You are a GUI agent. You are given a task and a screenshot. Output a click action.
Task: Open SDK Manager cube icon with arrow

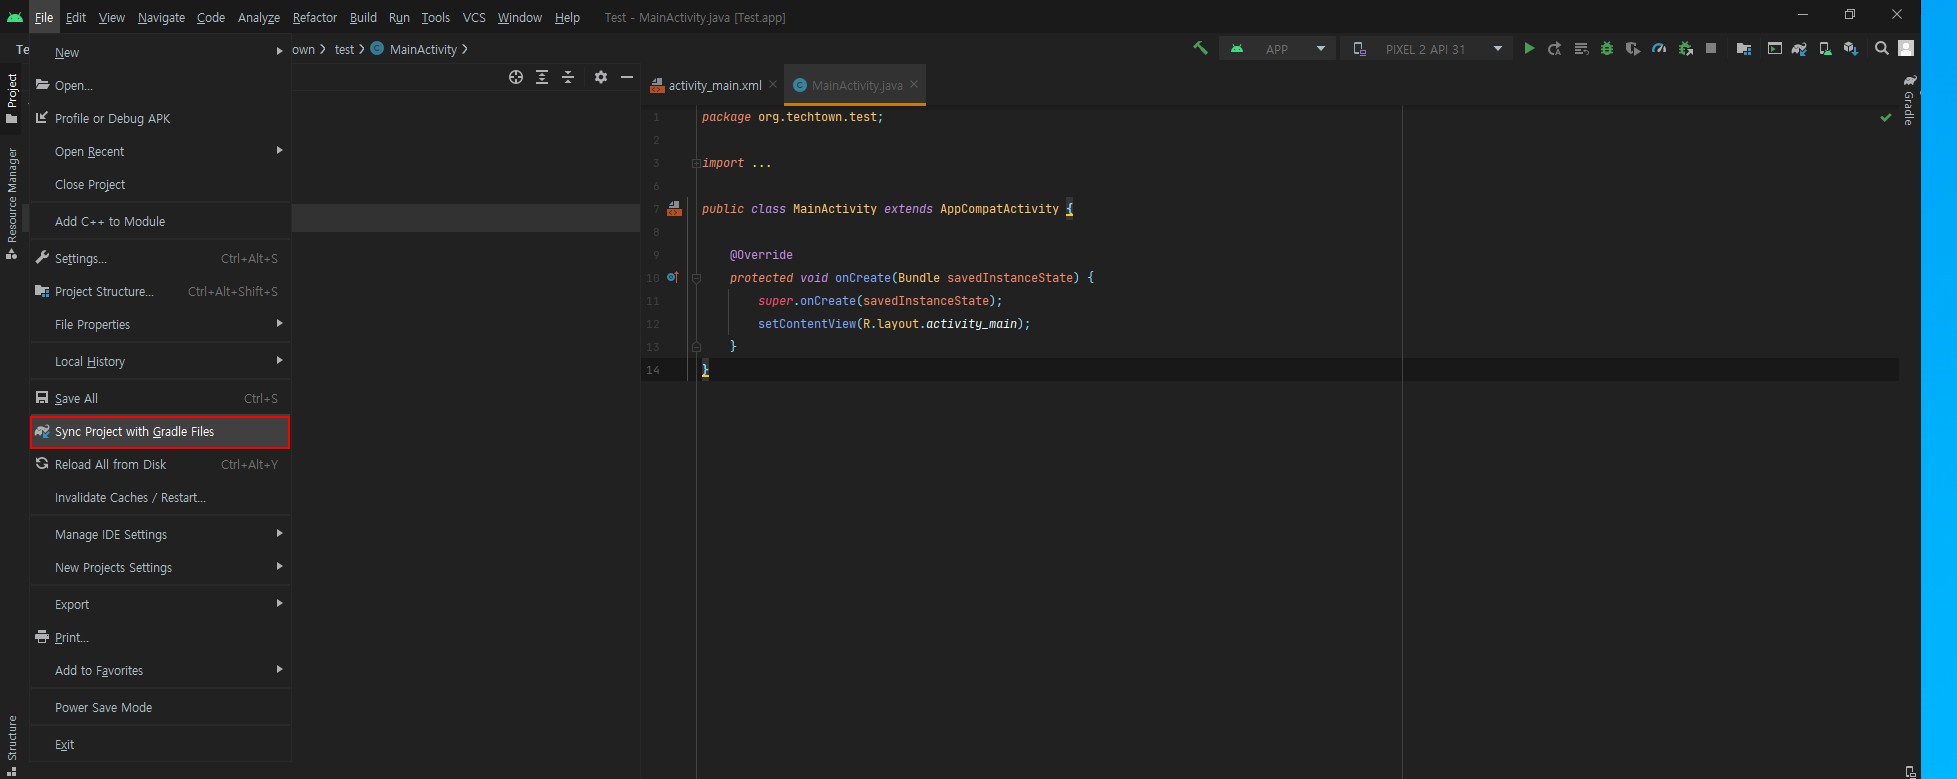pyautogui.click(x=1850, y=49)
